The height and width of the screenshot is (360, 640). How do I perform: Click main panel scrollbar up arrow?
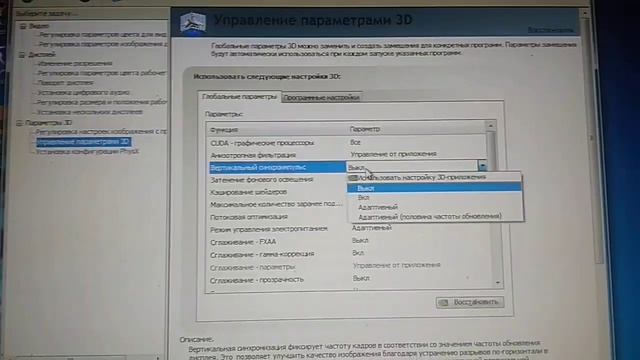click(x=584, y=13)
